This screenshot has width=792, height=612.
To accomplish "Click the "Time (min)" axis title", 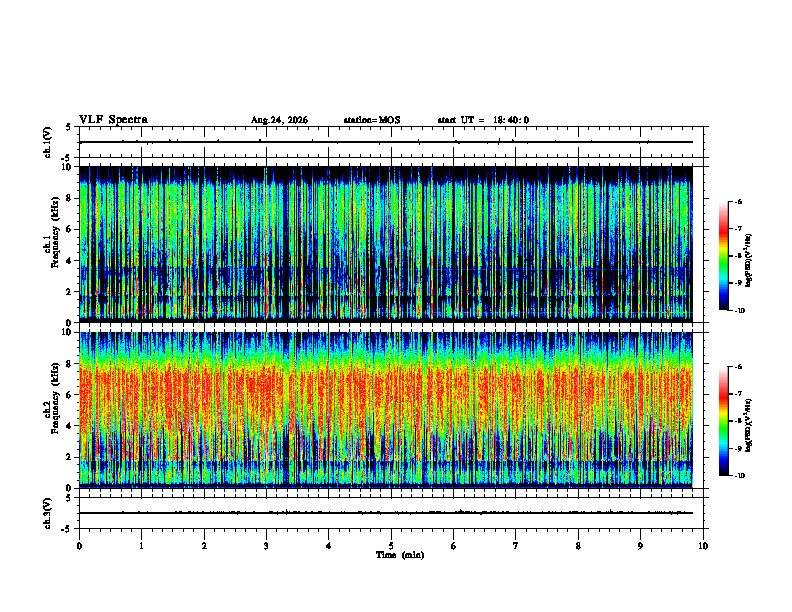I will 400,555.
